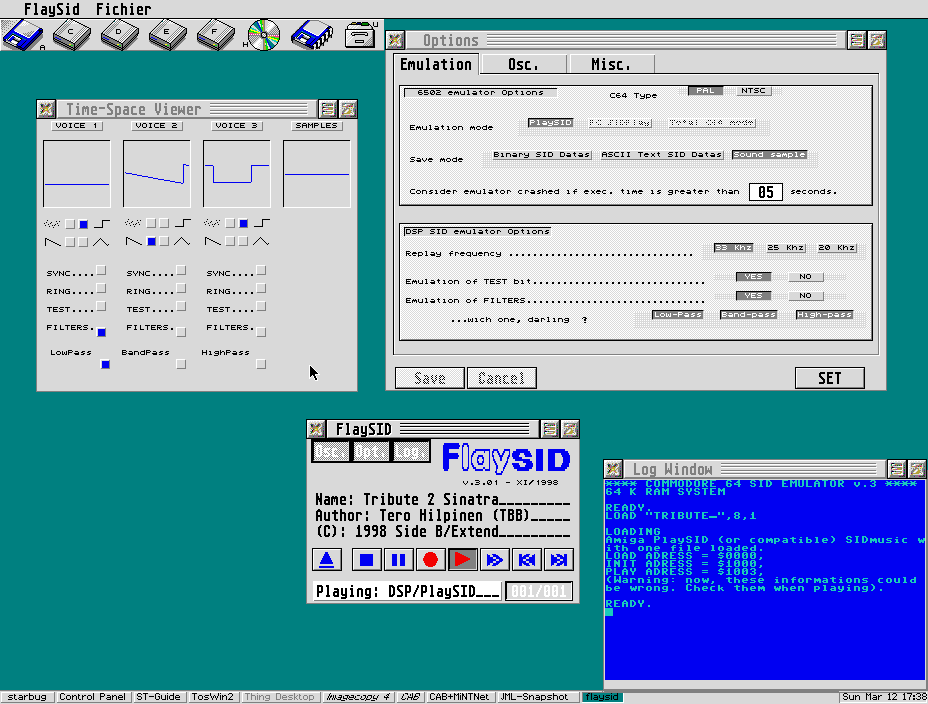Screen dimensions: 928x704
Task: Select NO for Emulation of TEST bit
Action: click(805, 276)
